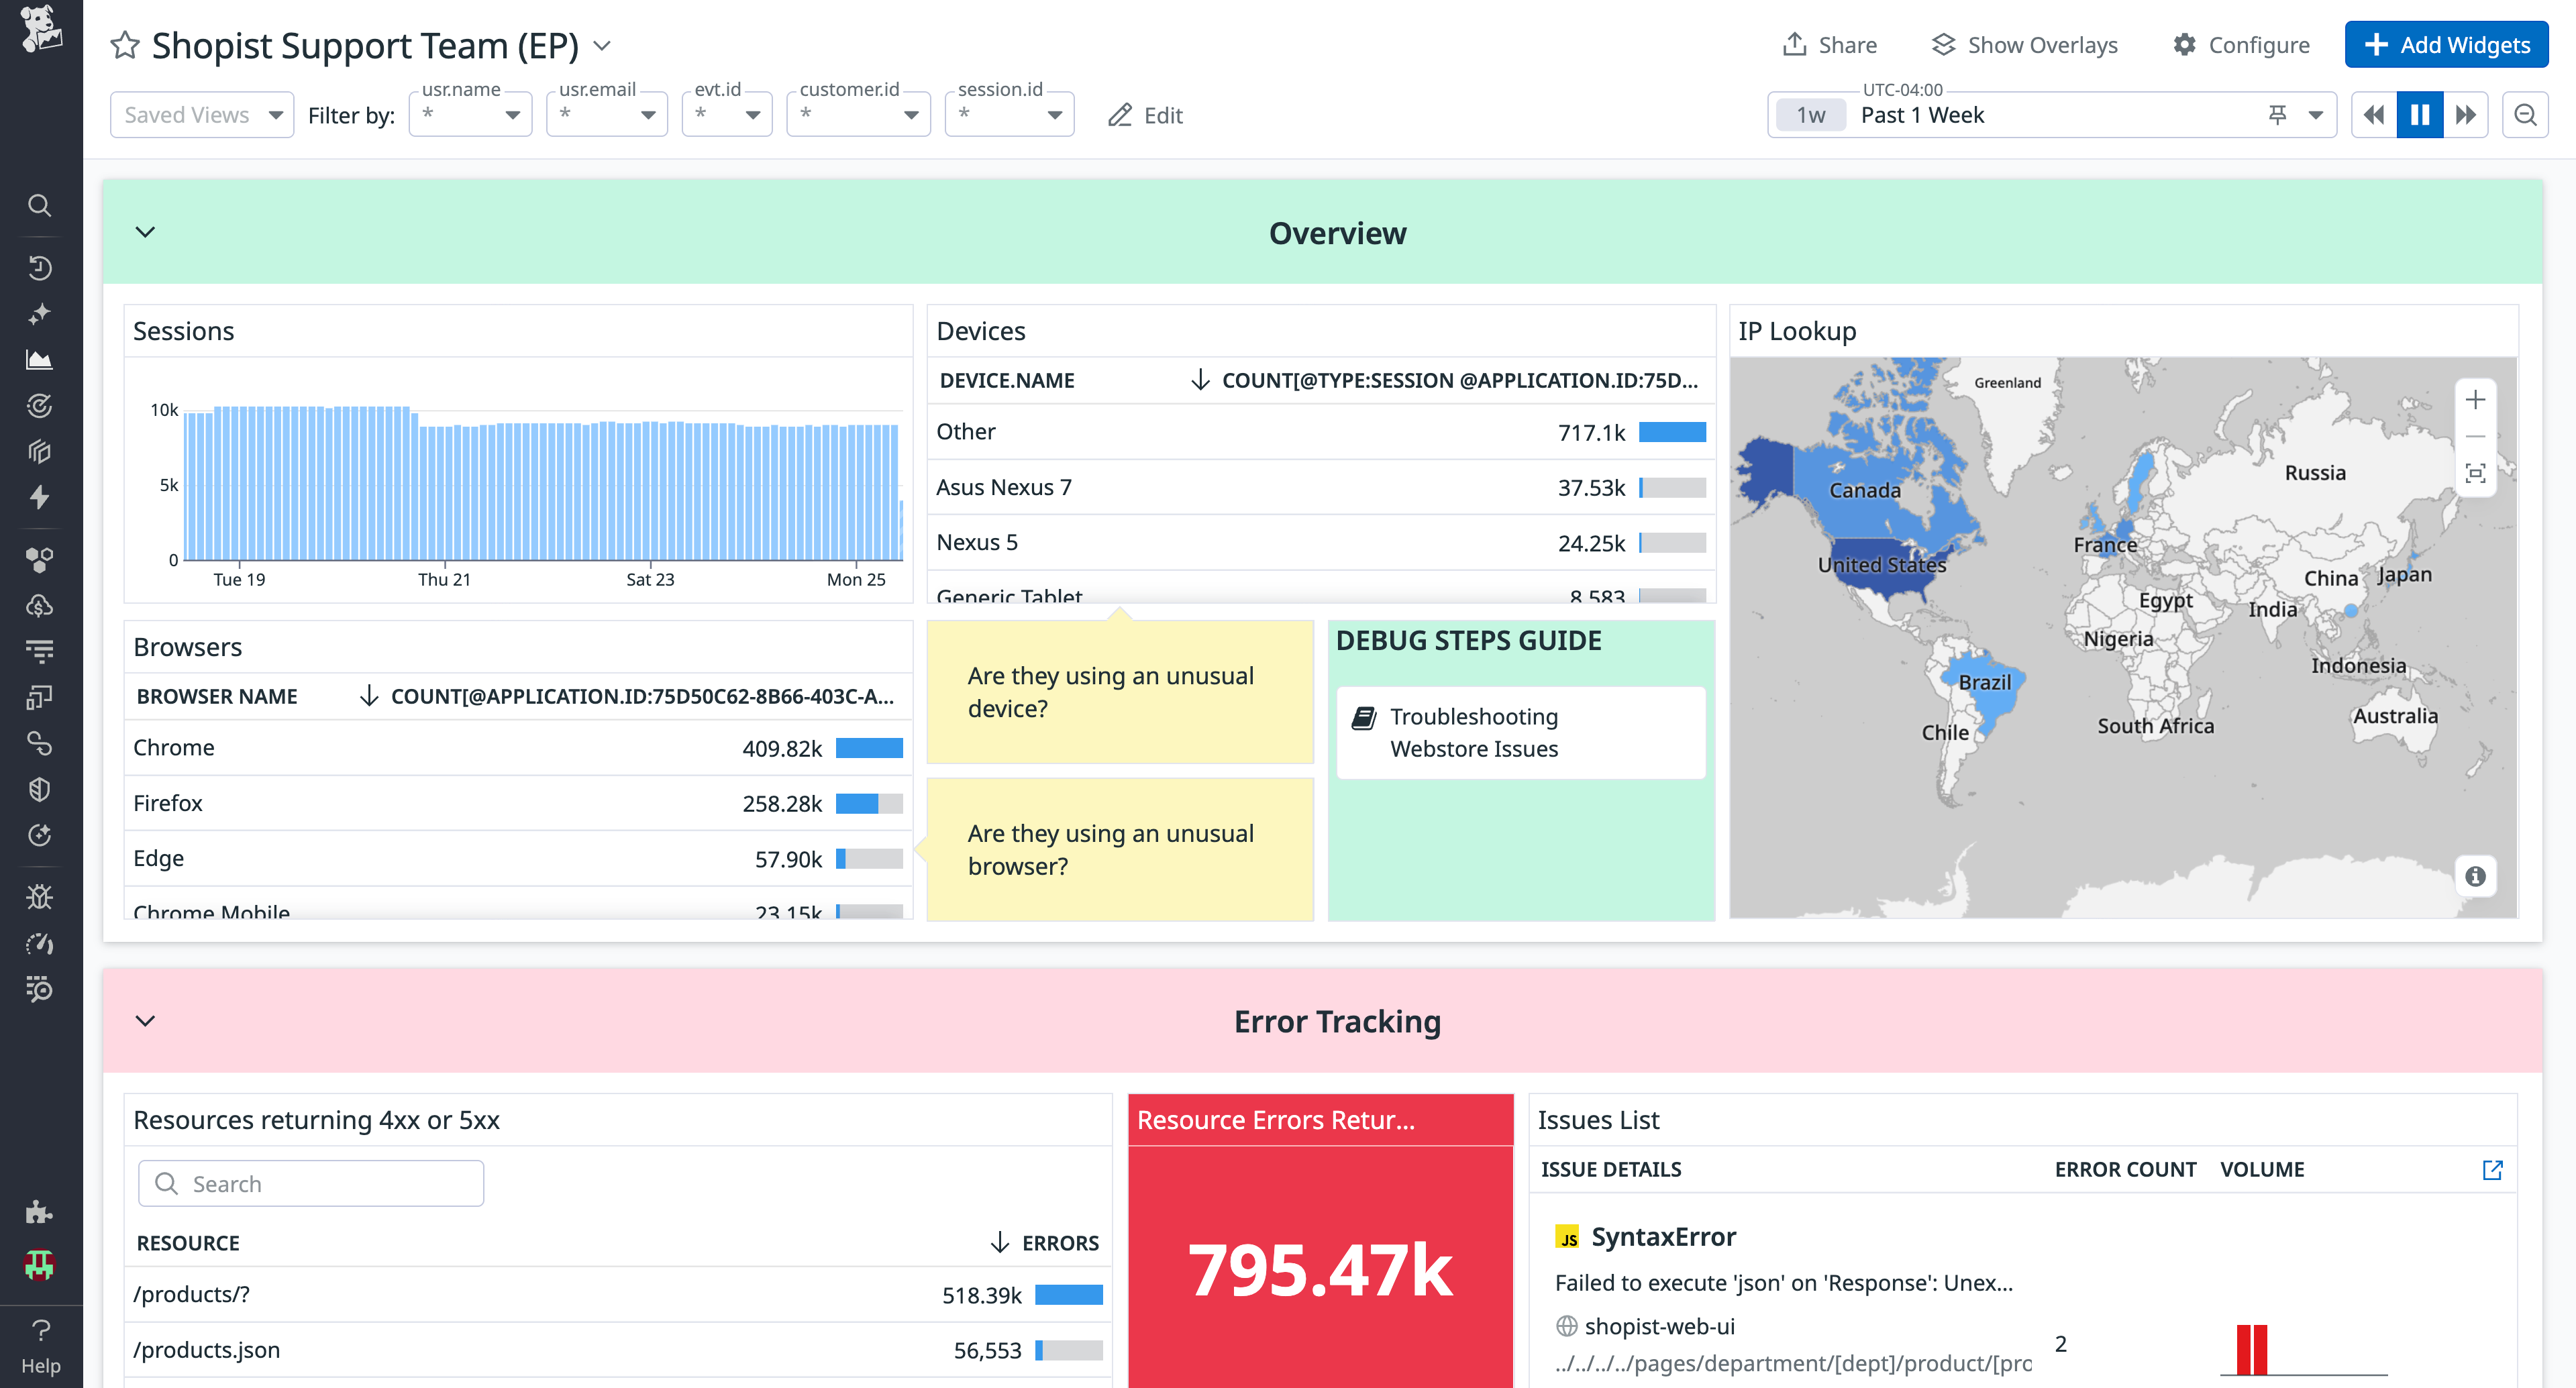This screenshot has height=1388, width=2576.
Task: Select the Watchdog sparkles icon in the sidebar
Action: click(40, 313)
